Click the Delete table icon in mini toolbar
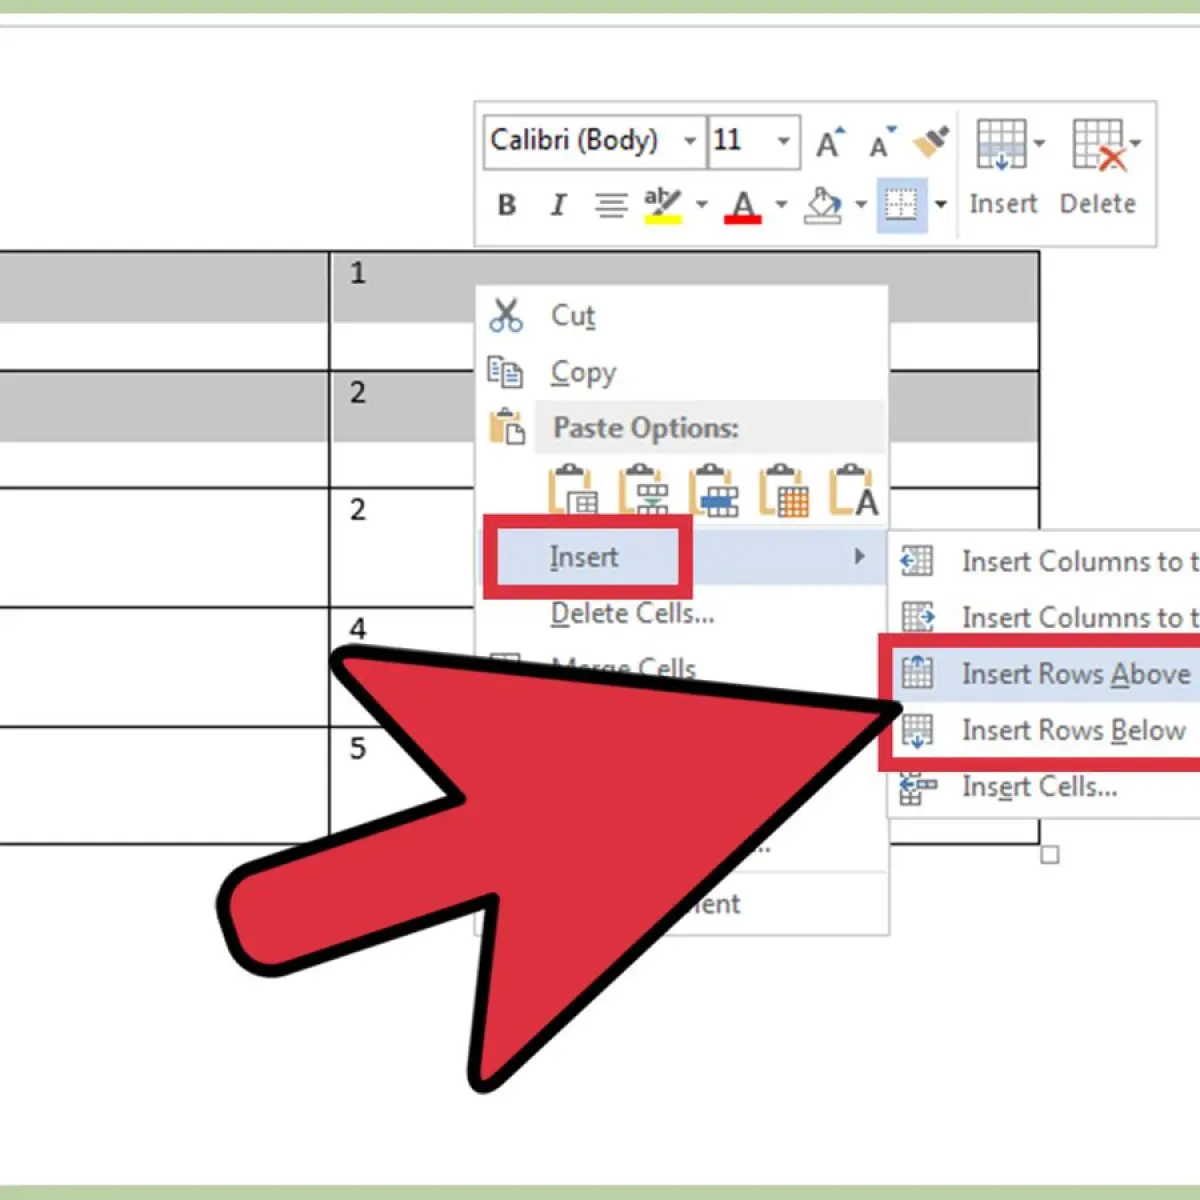Viewport: 1200px width, 1200px height. coord(1098,145)
